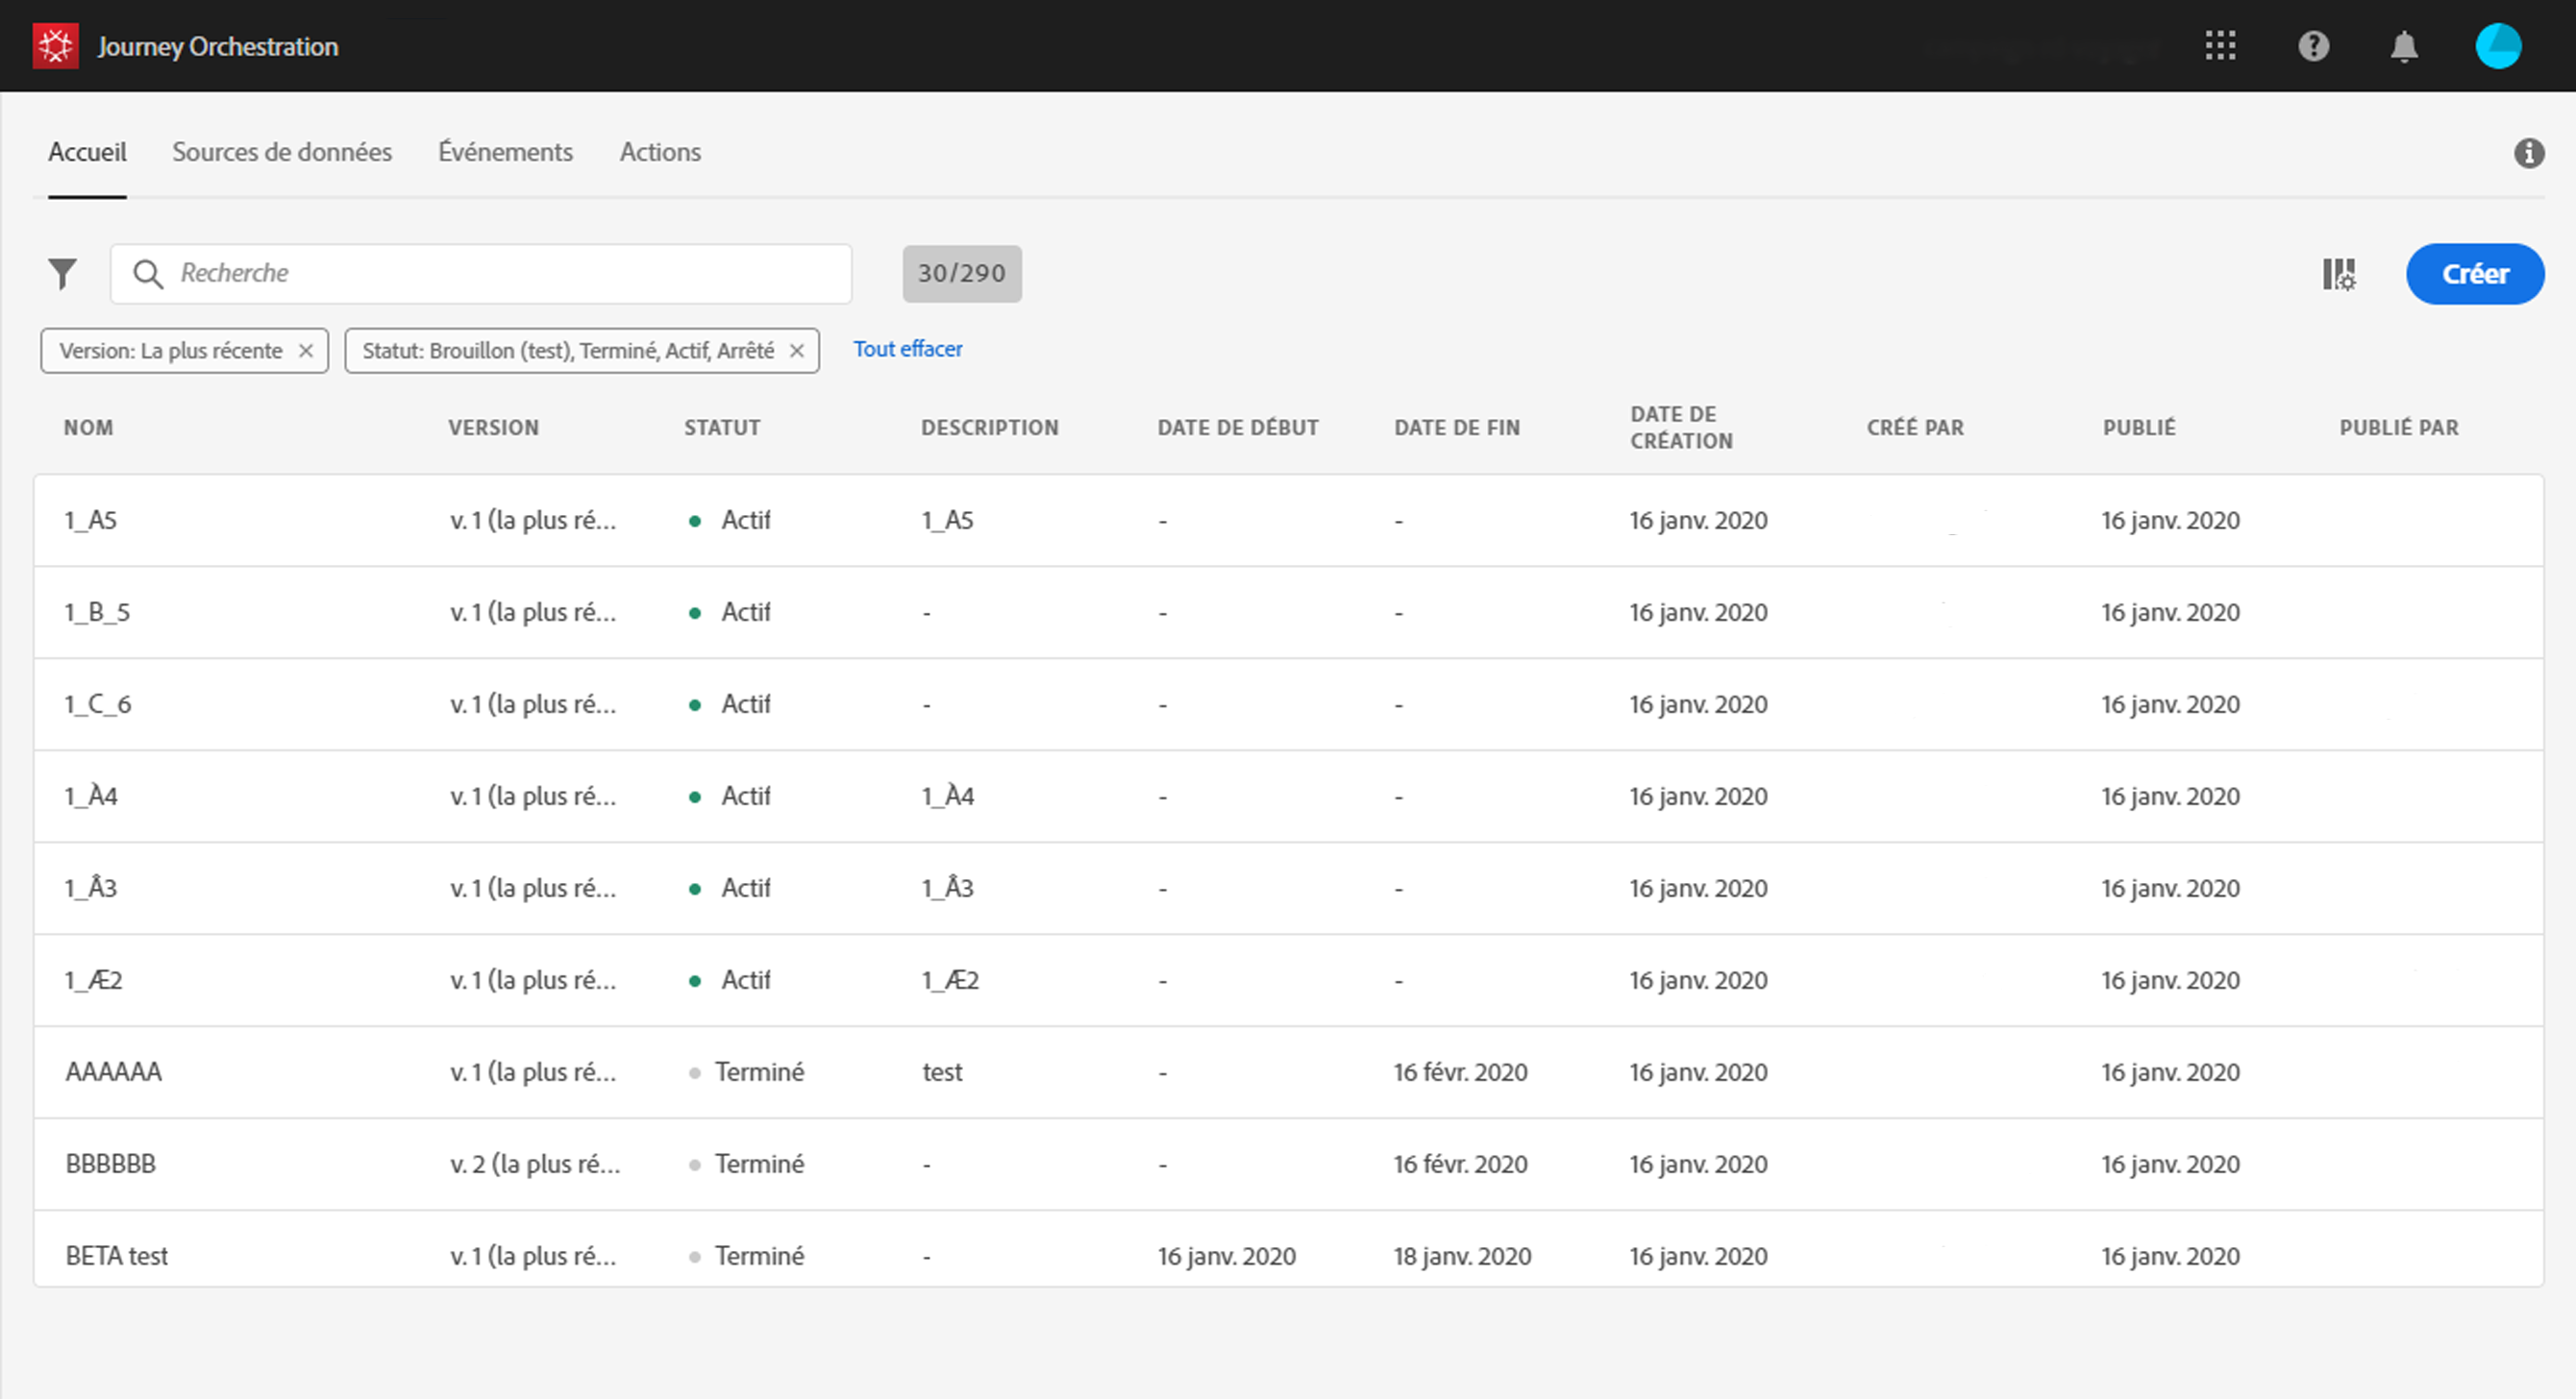Open the help question mark icon
The width and height of the screenshot is (2576, 1399).
pos(2313,46)
